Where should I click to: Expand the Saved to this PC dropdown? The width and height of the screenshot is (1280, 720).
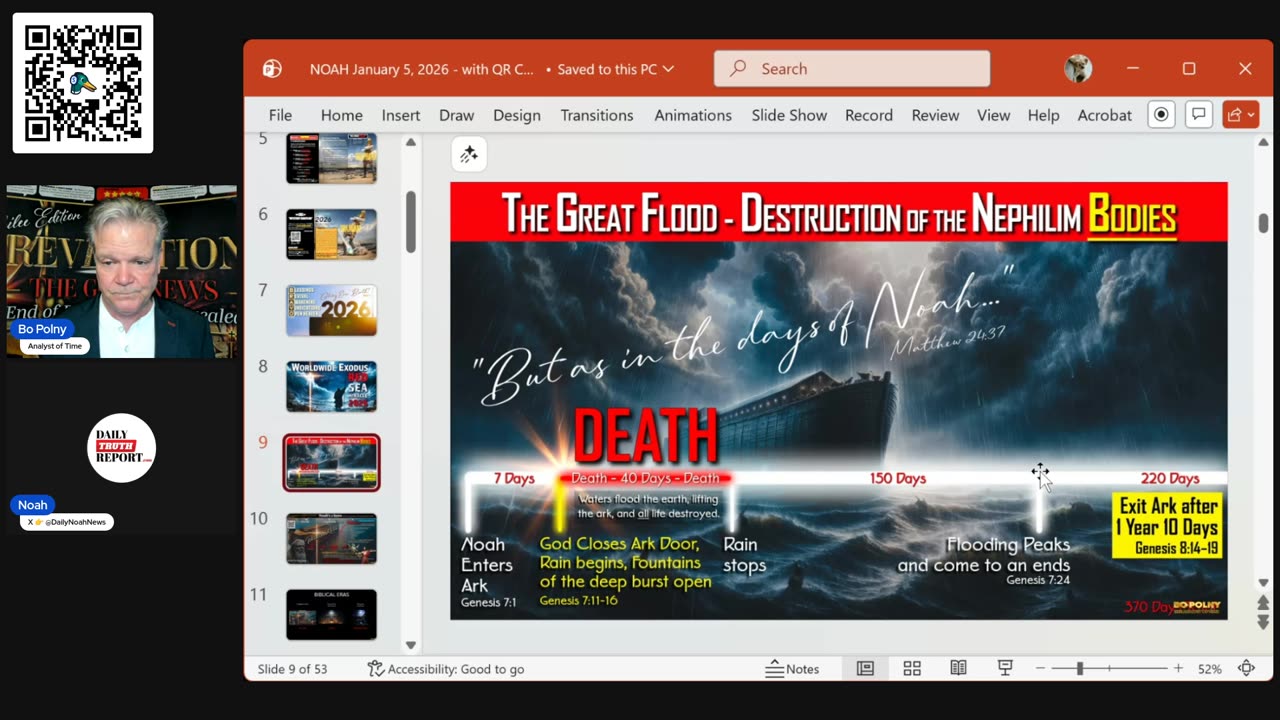tap(668, 69)
